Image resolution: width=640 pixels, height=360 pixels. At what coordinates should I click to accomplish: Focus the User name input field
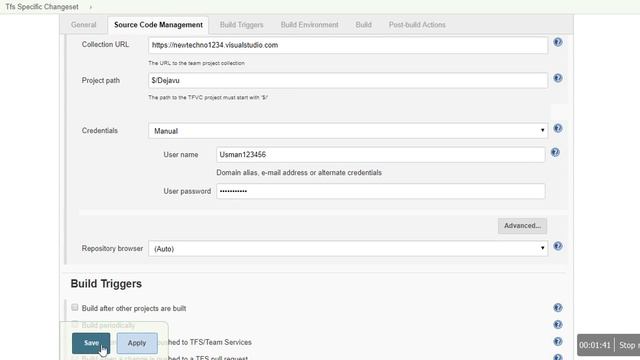(380, 155)
